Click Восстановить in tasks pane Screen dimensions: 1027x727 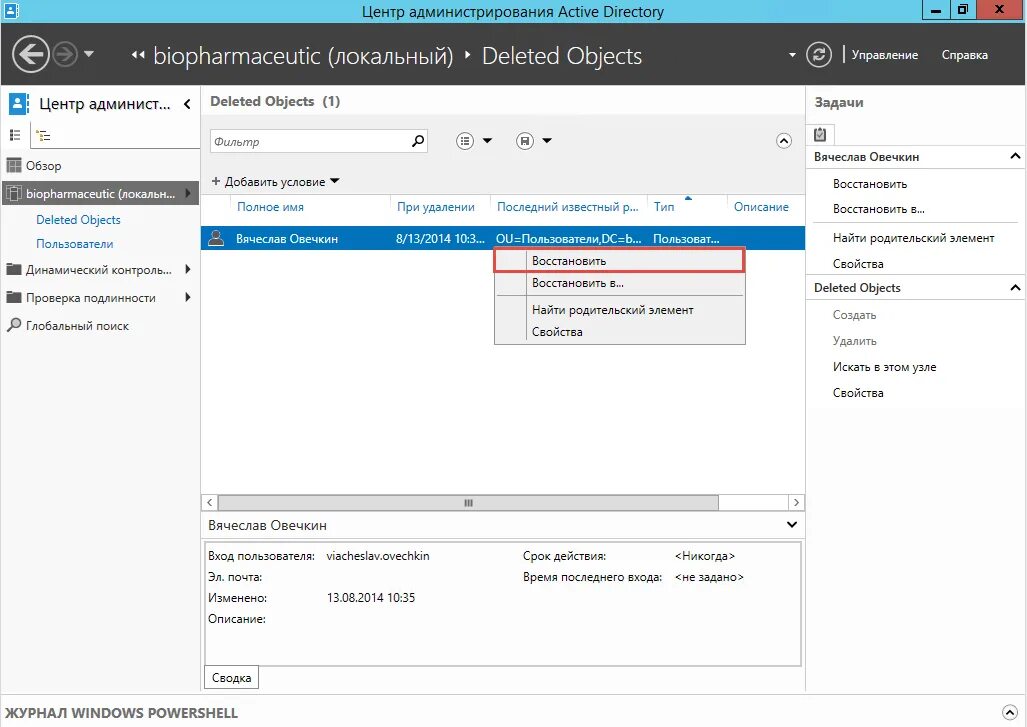tap(870, 184)
